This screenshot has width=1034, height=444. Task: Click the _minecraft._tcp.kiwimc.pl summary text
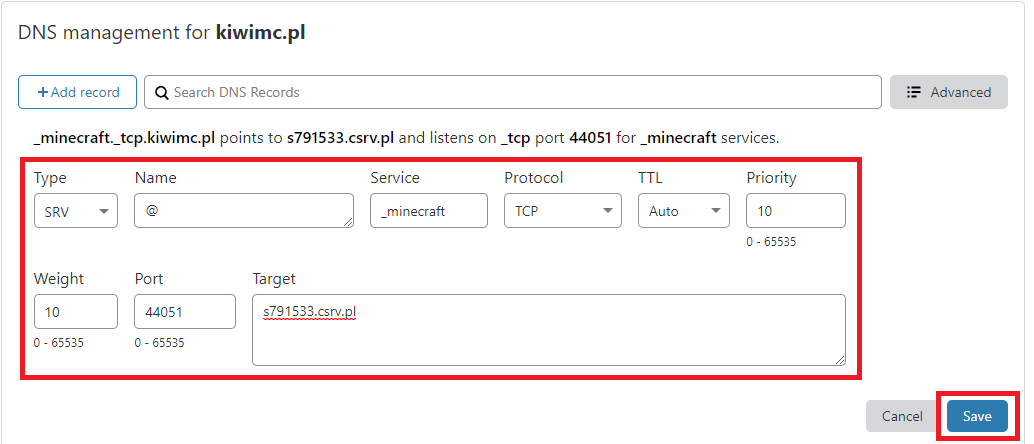[125, 137]
